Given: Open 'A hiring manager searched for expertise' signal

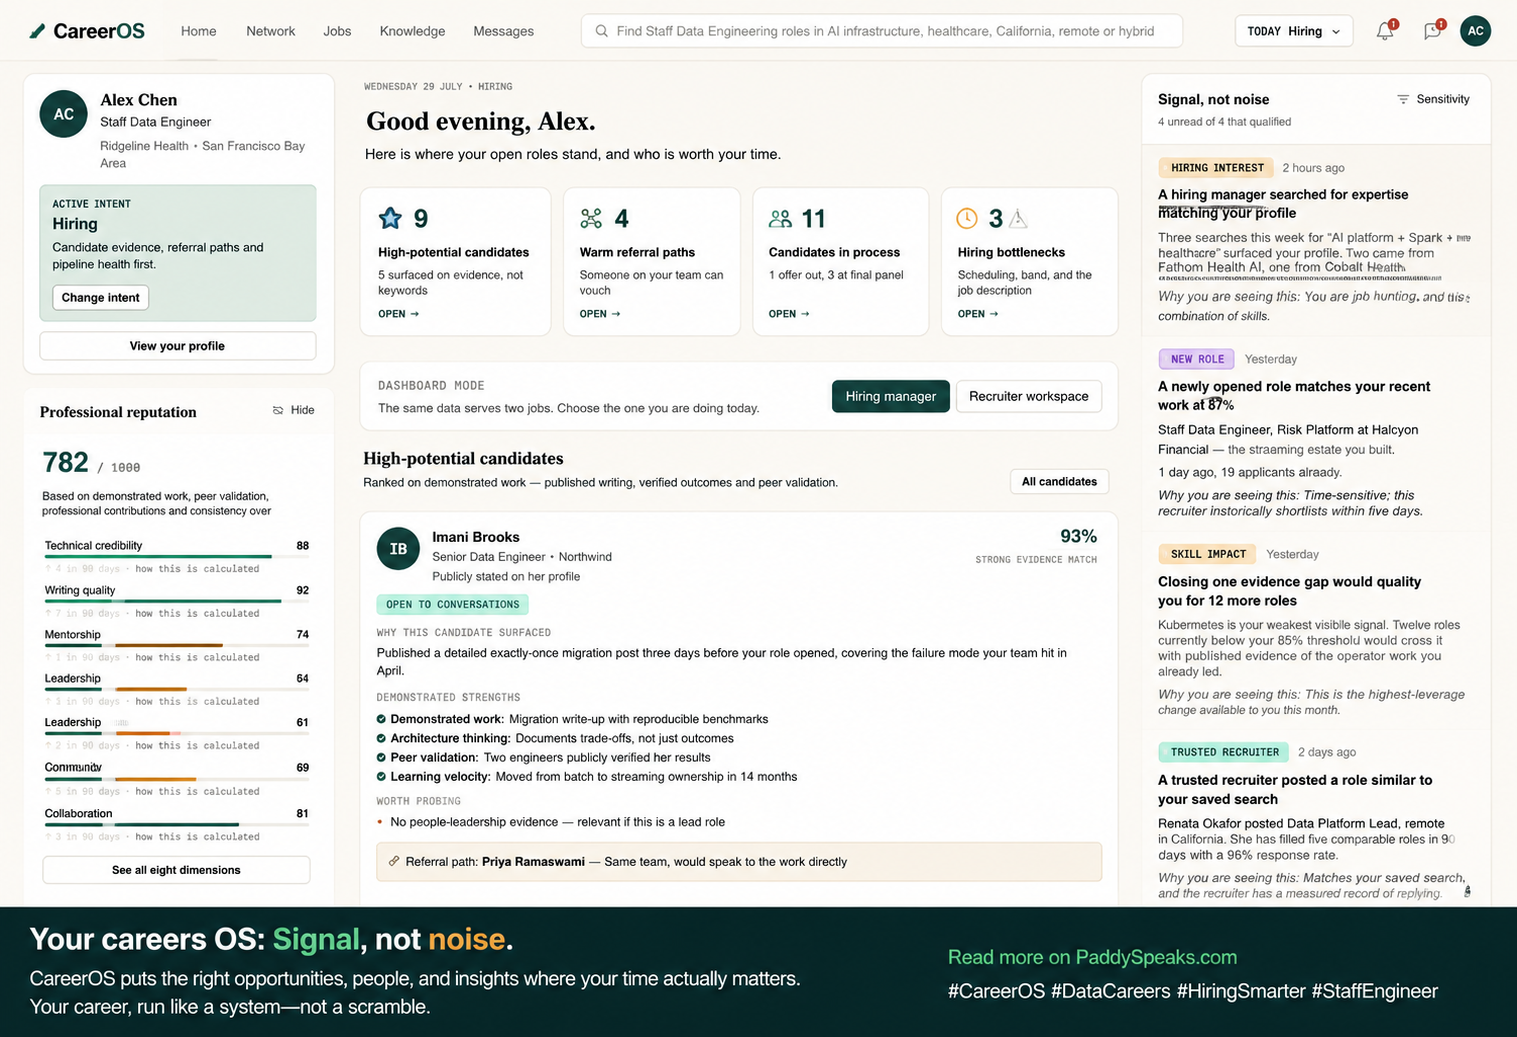Looking at the screenshot, I should [1283, 204].
